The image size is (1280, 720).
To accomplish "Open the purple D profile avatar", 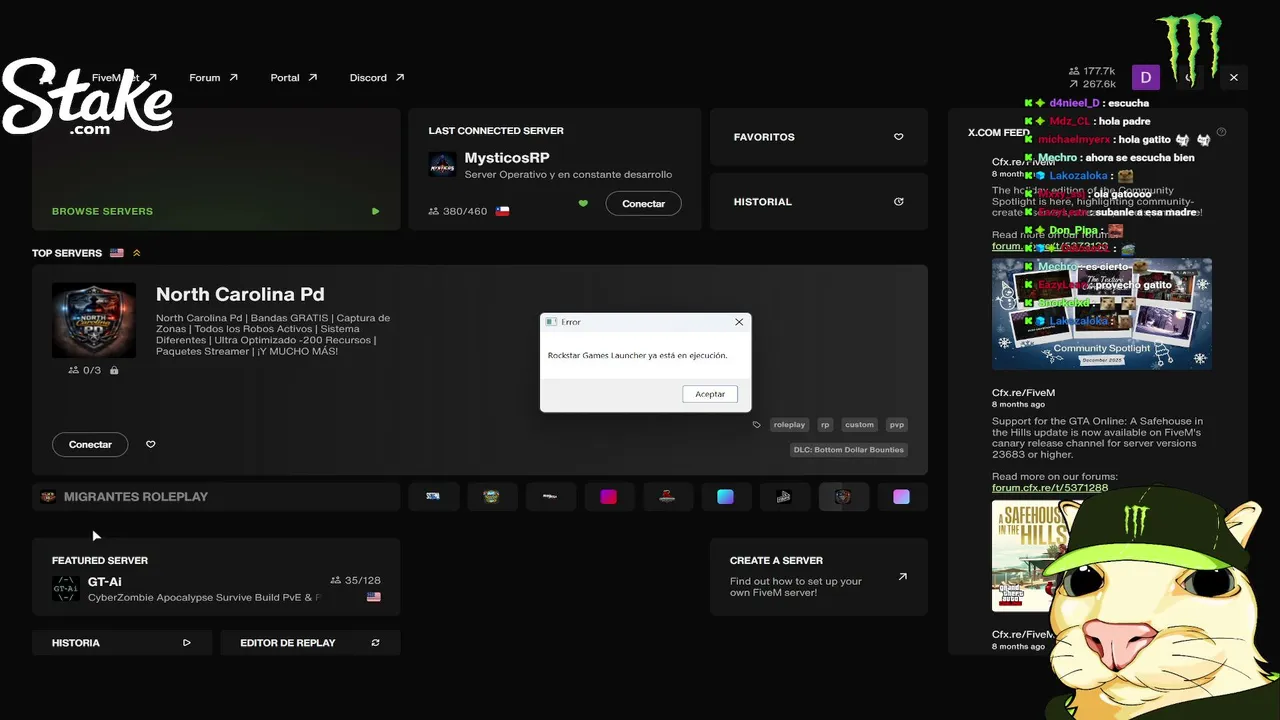I will [x=1145, y=77].
